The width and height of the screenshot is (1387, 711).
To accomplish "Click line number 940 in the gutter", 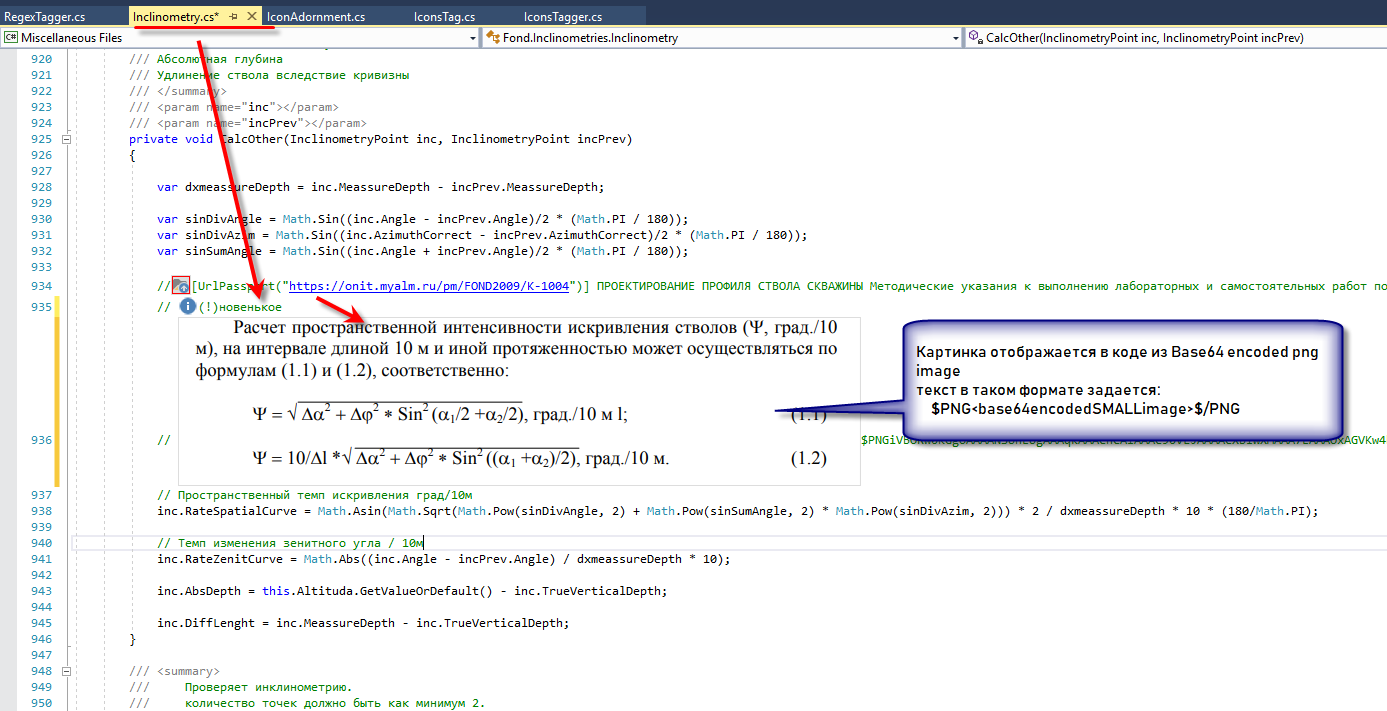I will 41,543.
